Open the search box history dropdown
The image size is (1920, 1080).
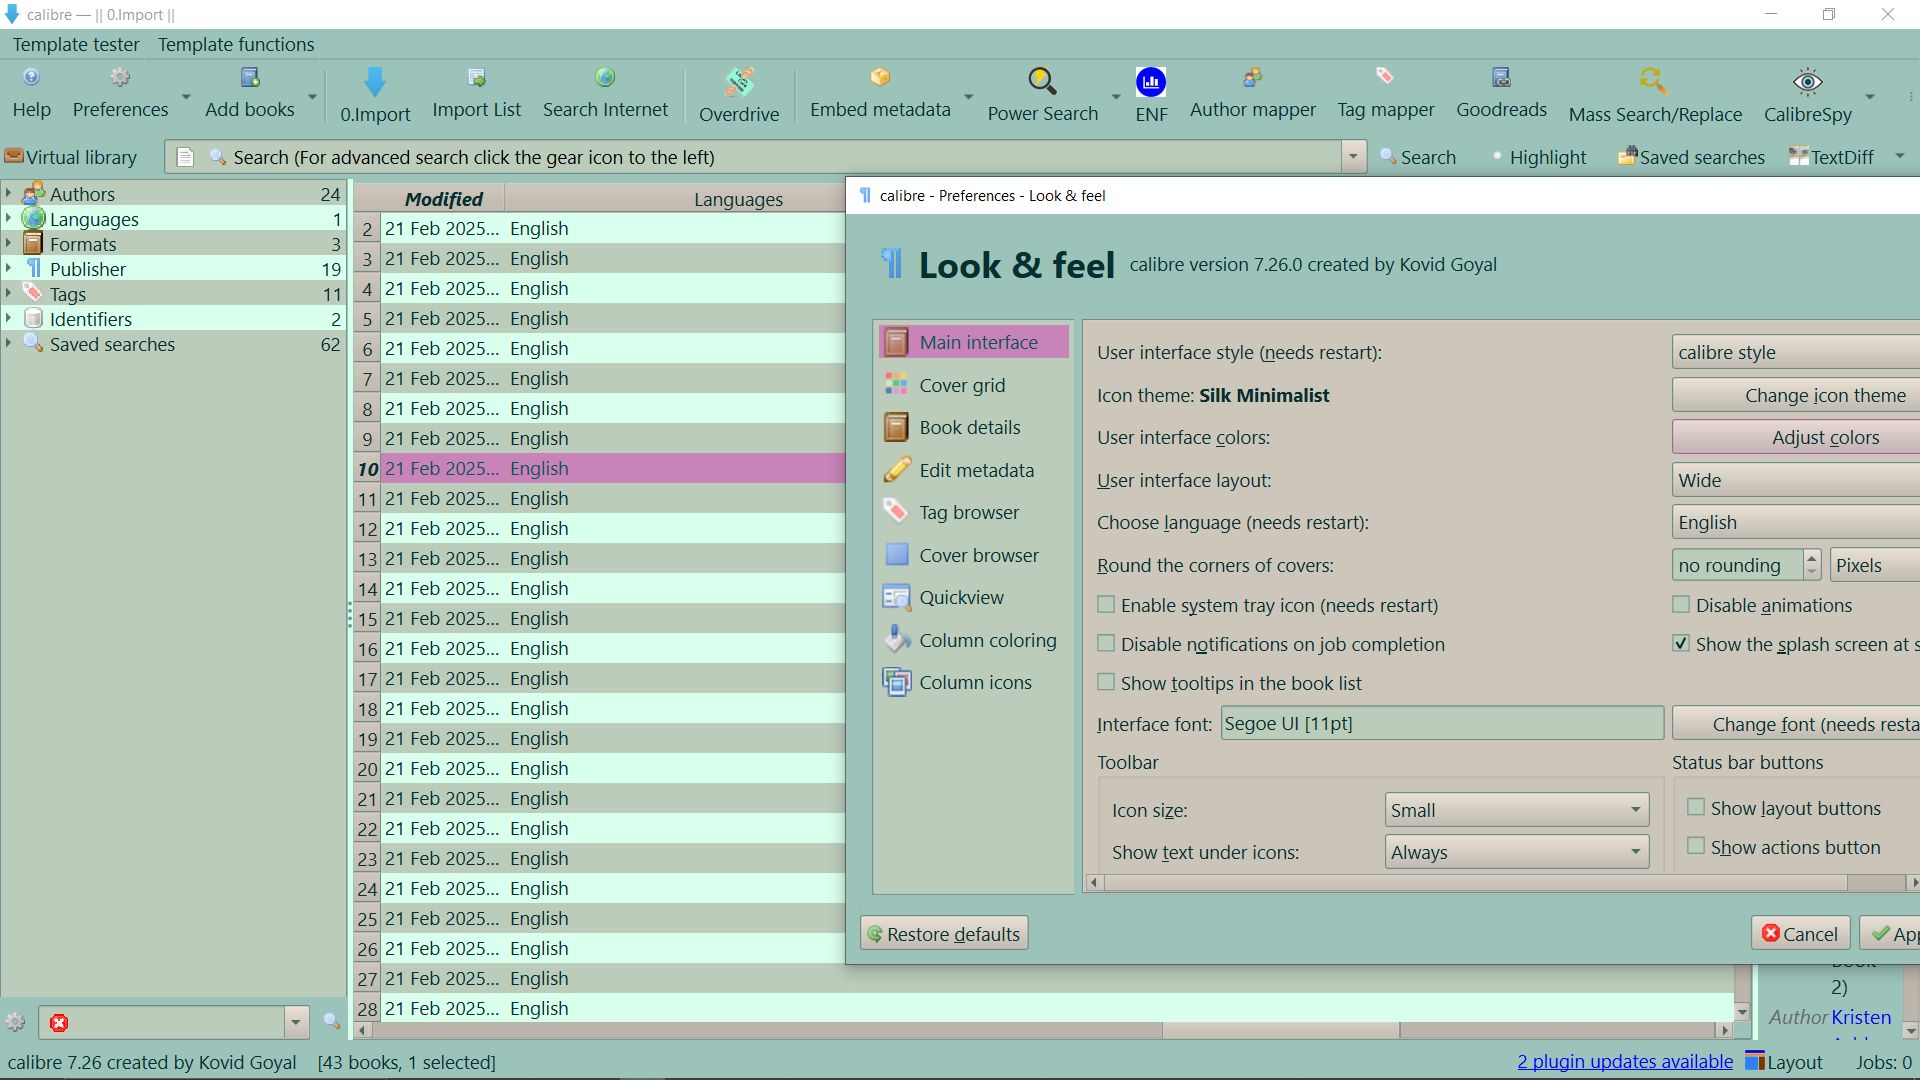pyautogui.click(x=1353, y=157)
